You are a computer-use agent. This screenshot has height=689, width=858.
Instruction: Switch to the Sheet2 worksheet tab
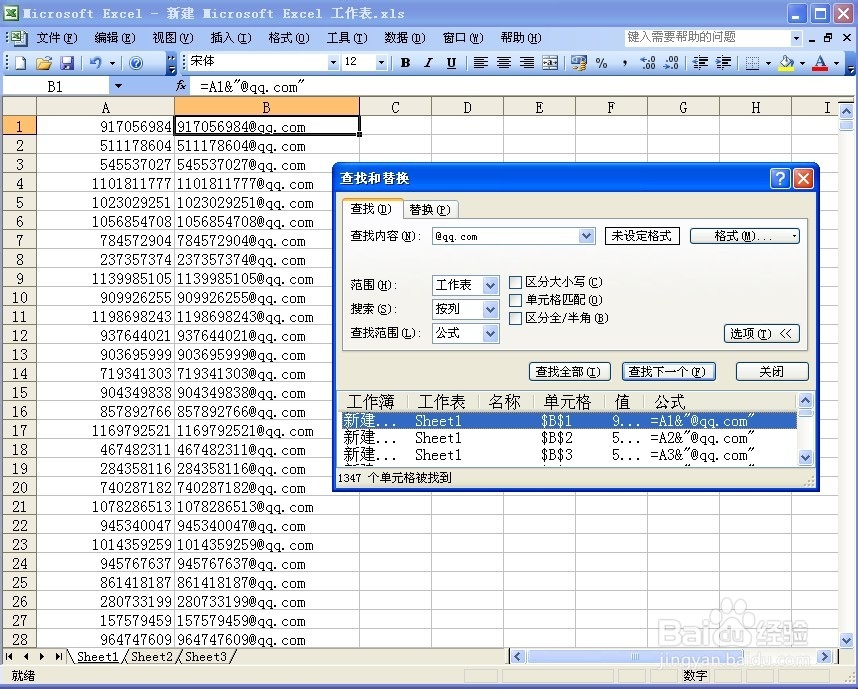point(152,656)
